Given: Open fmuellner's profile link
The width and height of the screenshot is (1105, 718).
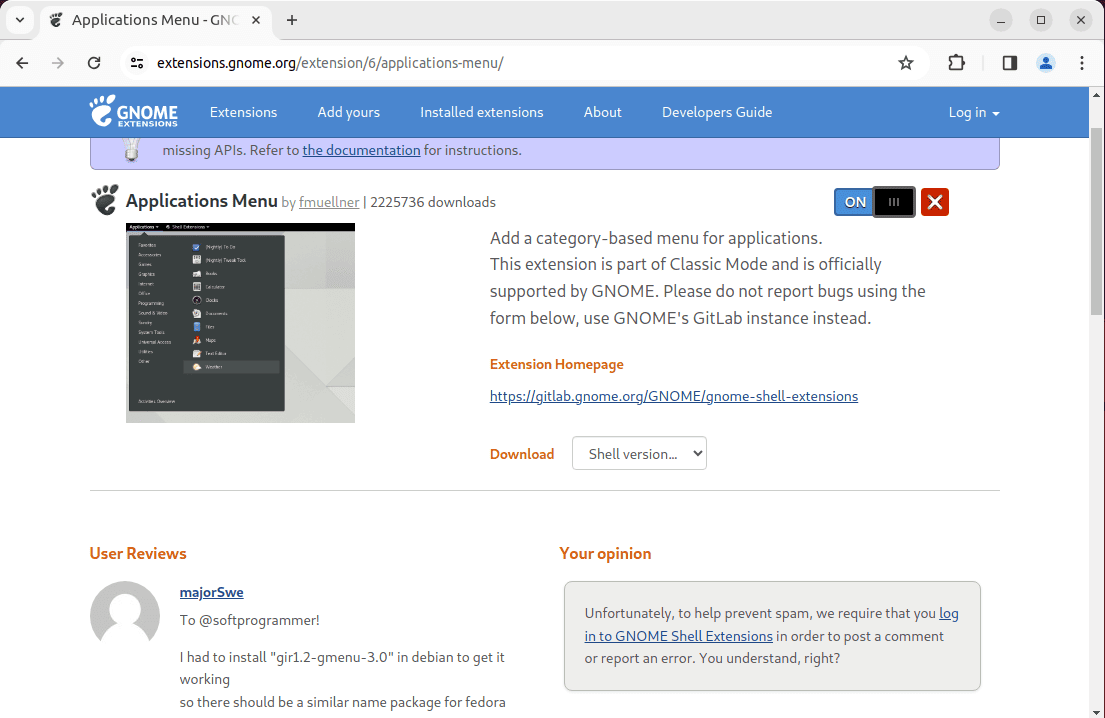Looking at the screenshot, I should pos(329,202).
